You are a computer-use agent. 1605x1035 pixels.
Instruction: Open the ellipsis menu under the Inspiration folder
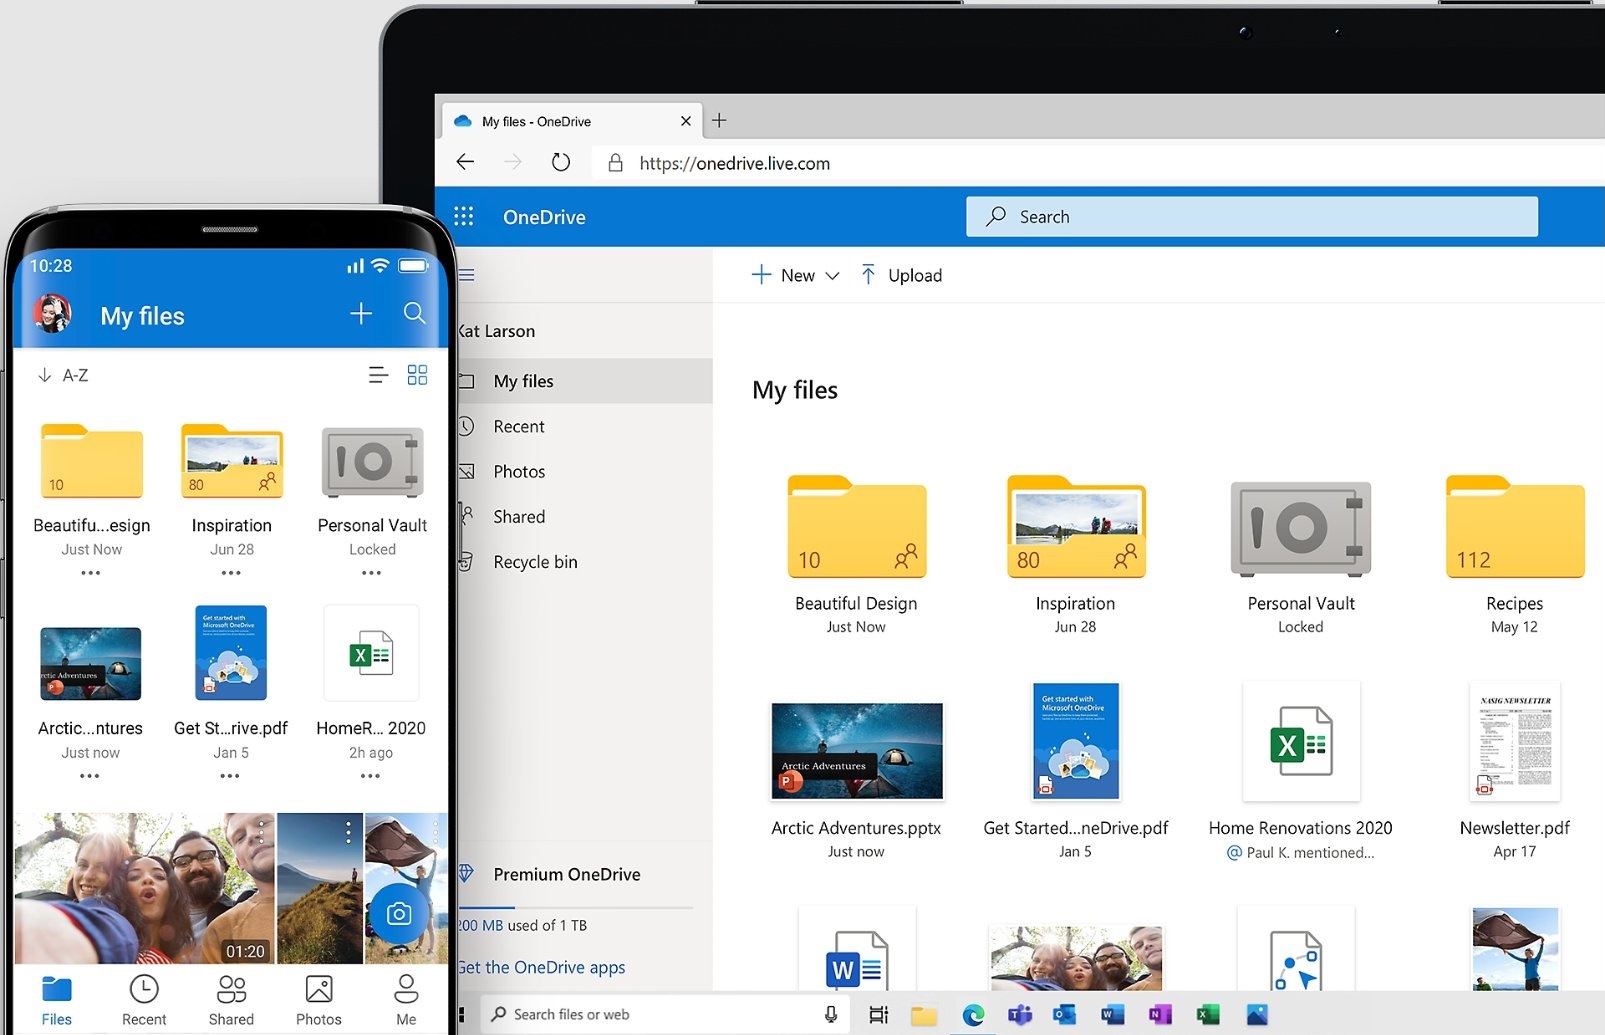(x=231, y=572)
